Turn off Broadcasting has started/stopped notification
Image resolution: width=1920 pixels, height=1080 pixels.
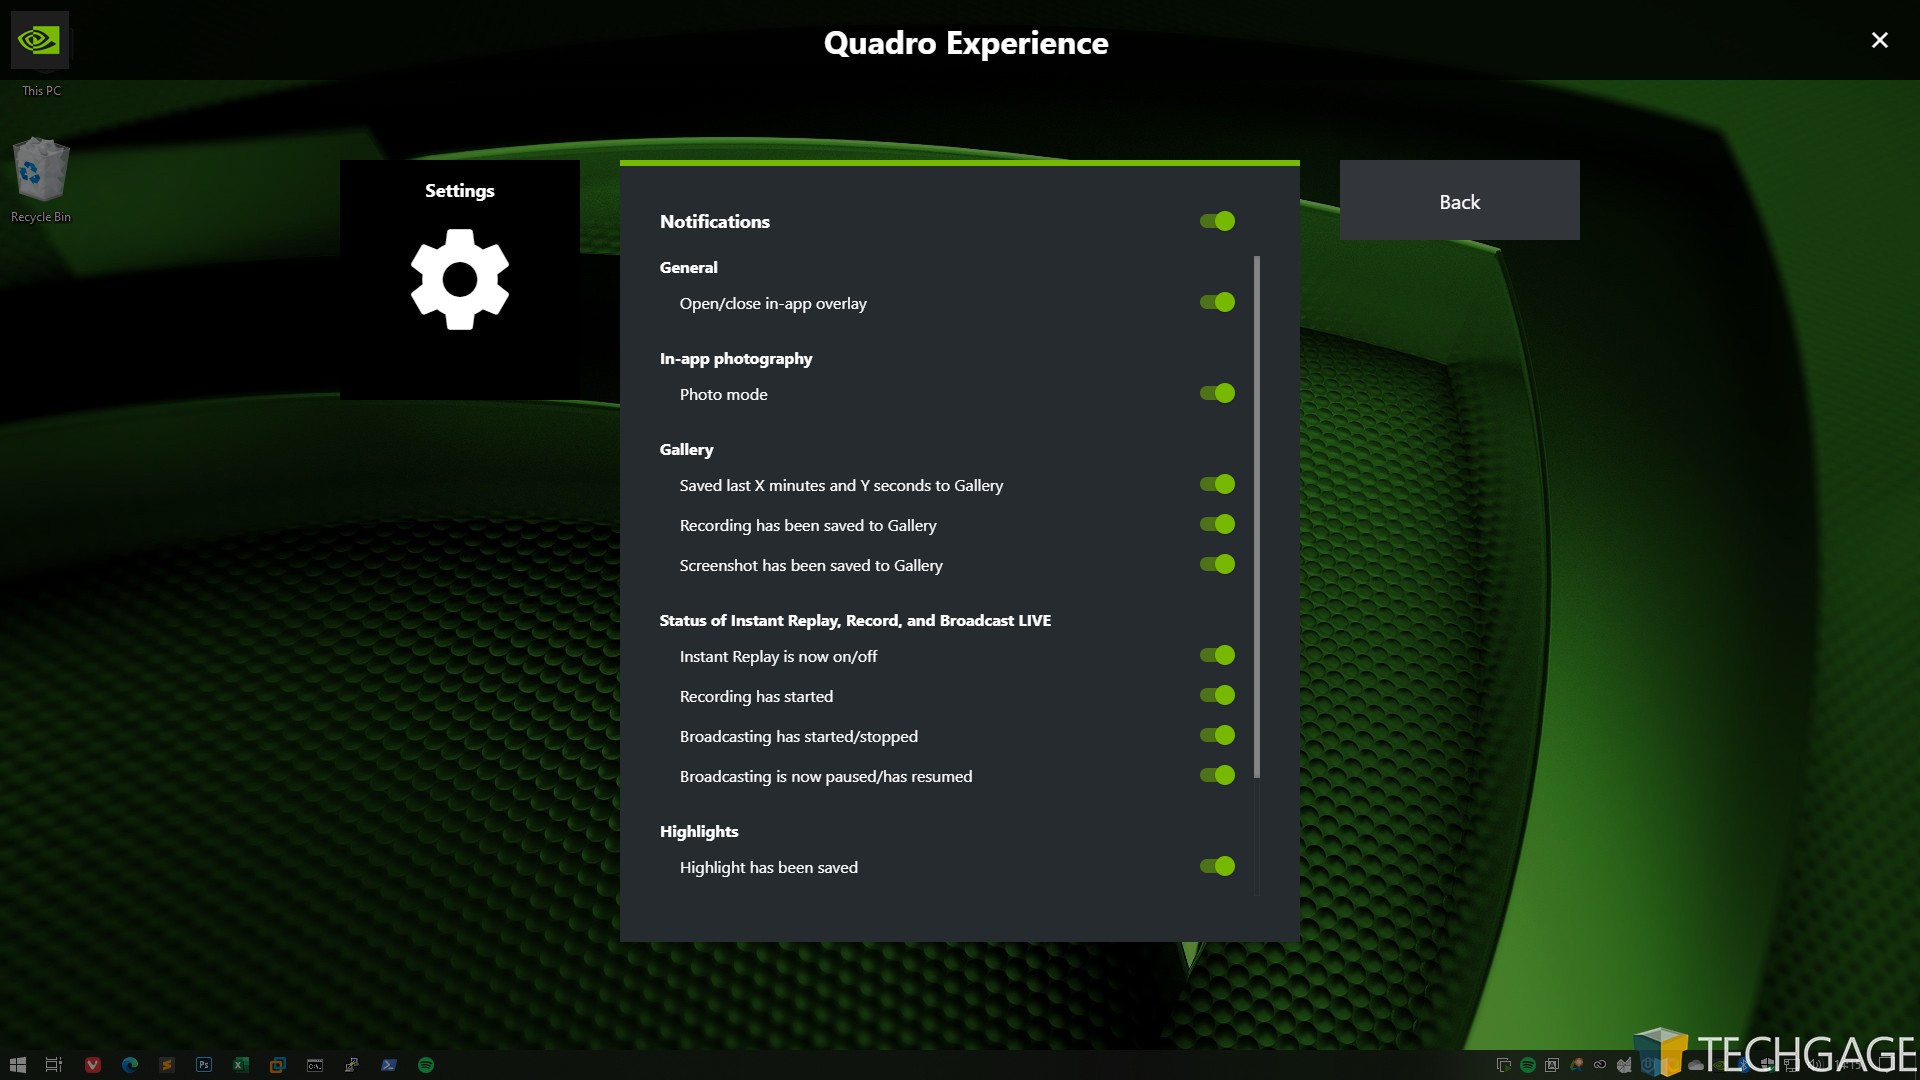coord(1217,735)
